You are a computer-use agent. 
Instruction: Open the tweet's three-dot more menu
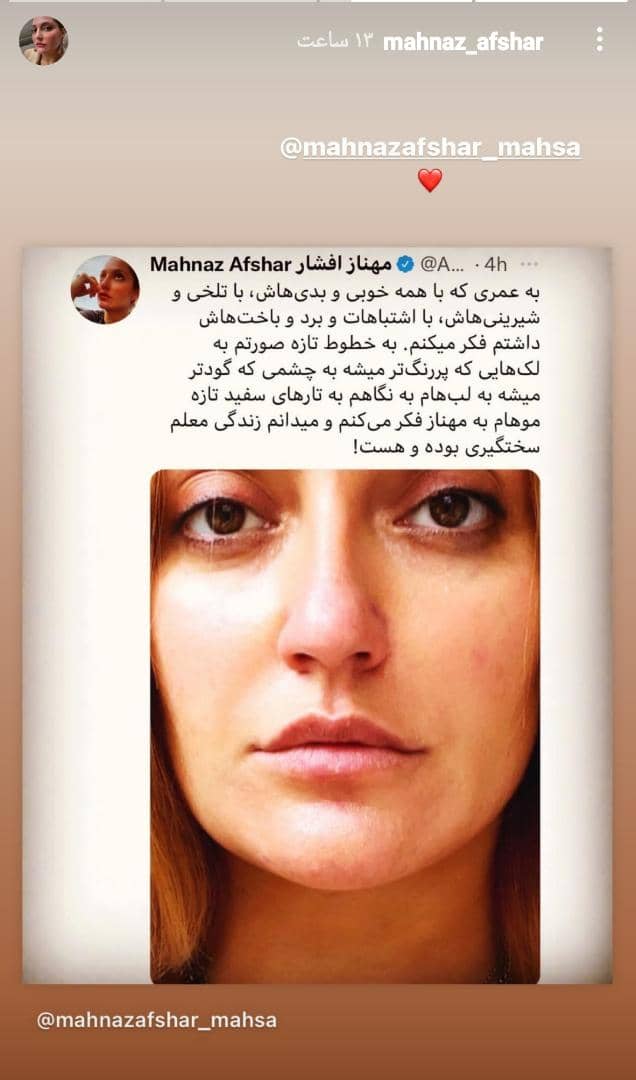click(x=529, y=264)
